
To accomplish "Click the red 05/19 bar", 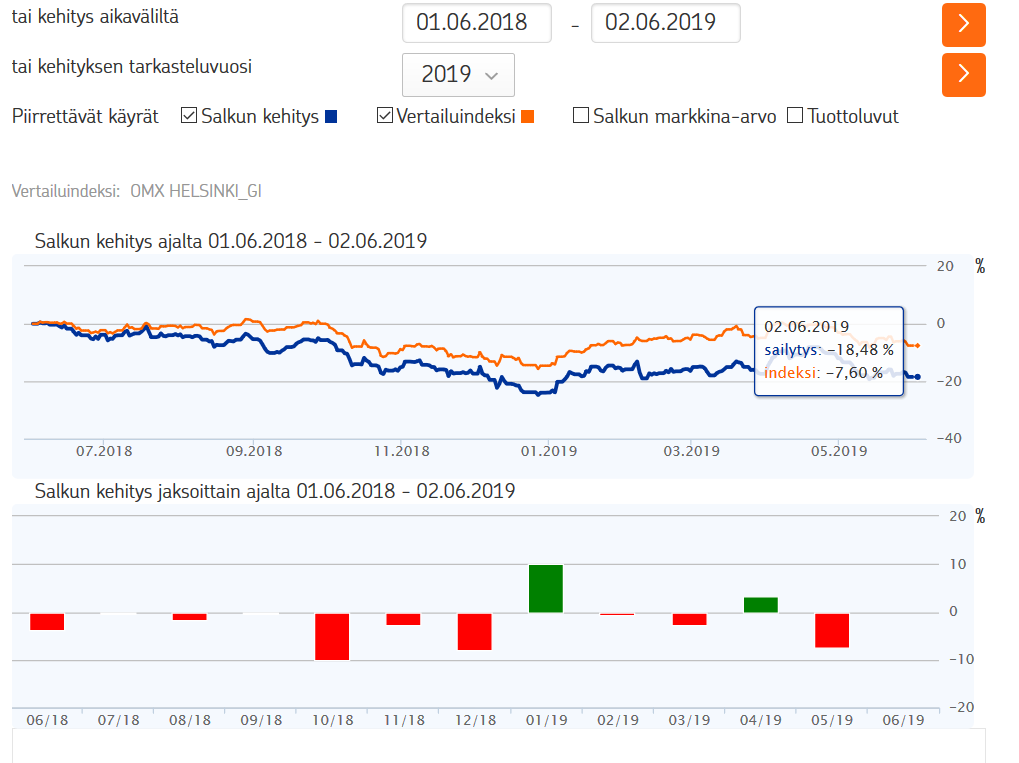I will pos(832,630).
